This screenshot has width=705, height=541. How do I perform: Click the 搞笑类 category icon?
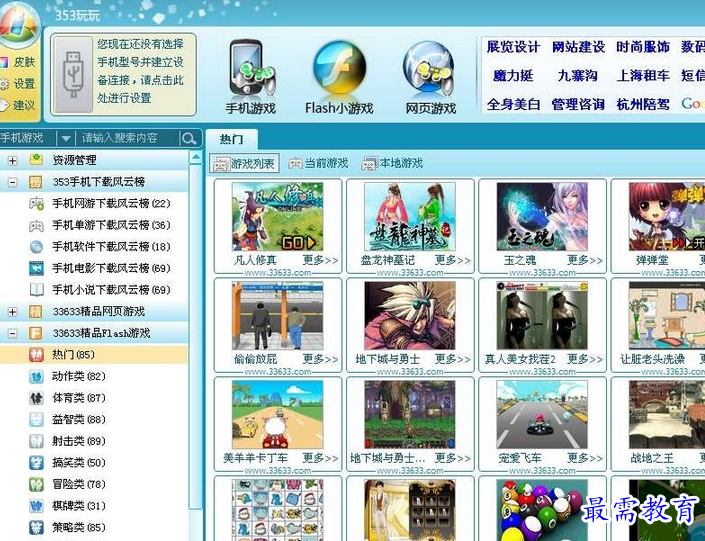[x=36, y=462]
